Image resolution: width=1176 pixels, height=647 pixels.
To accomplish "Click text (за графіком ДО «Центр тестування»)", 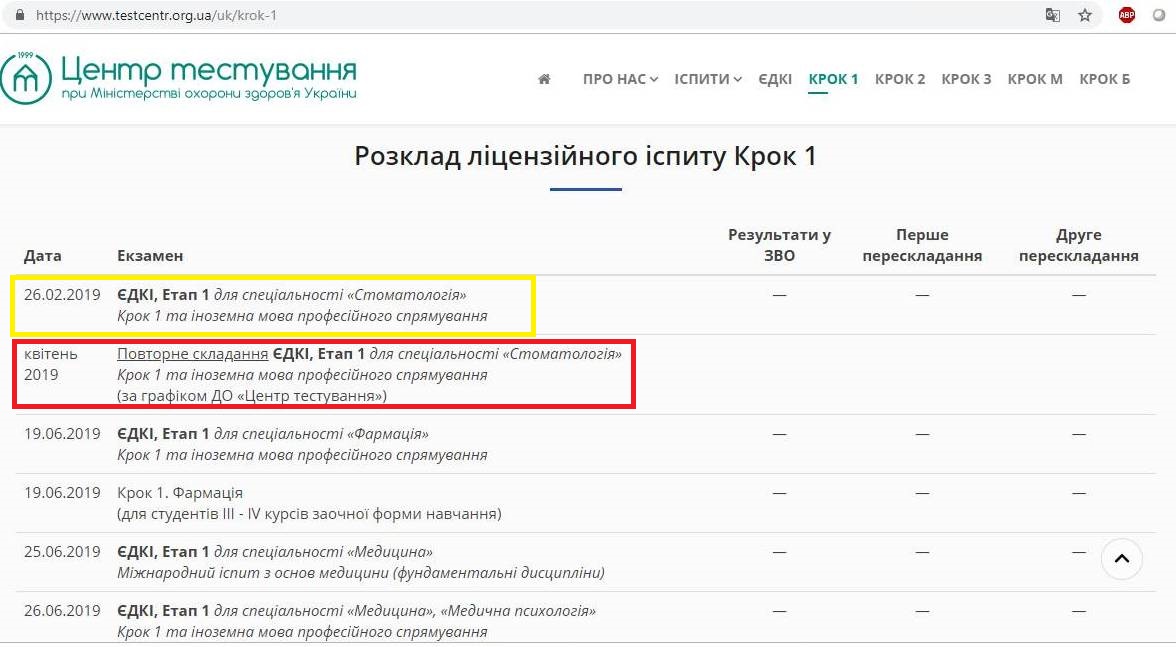I will [x=252, y=396].
